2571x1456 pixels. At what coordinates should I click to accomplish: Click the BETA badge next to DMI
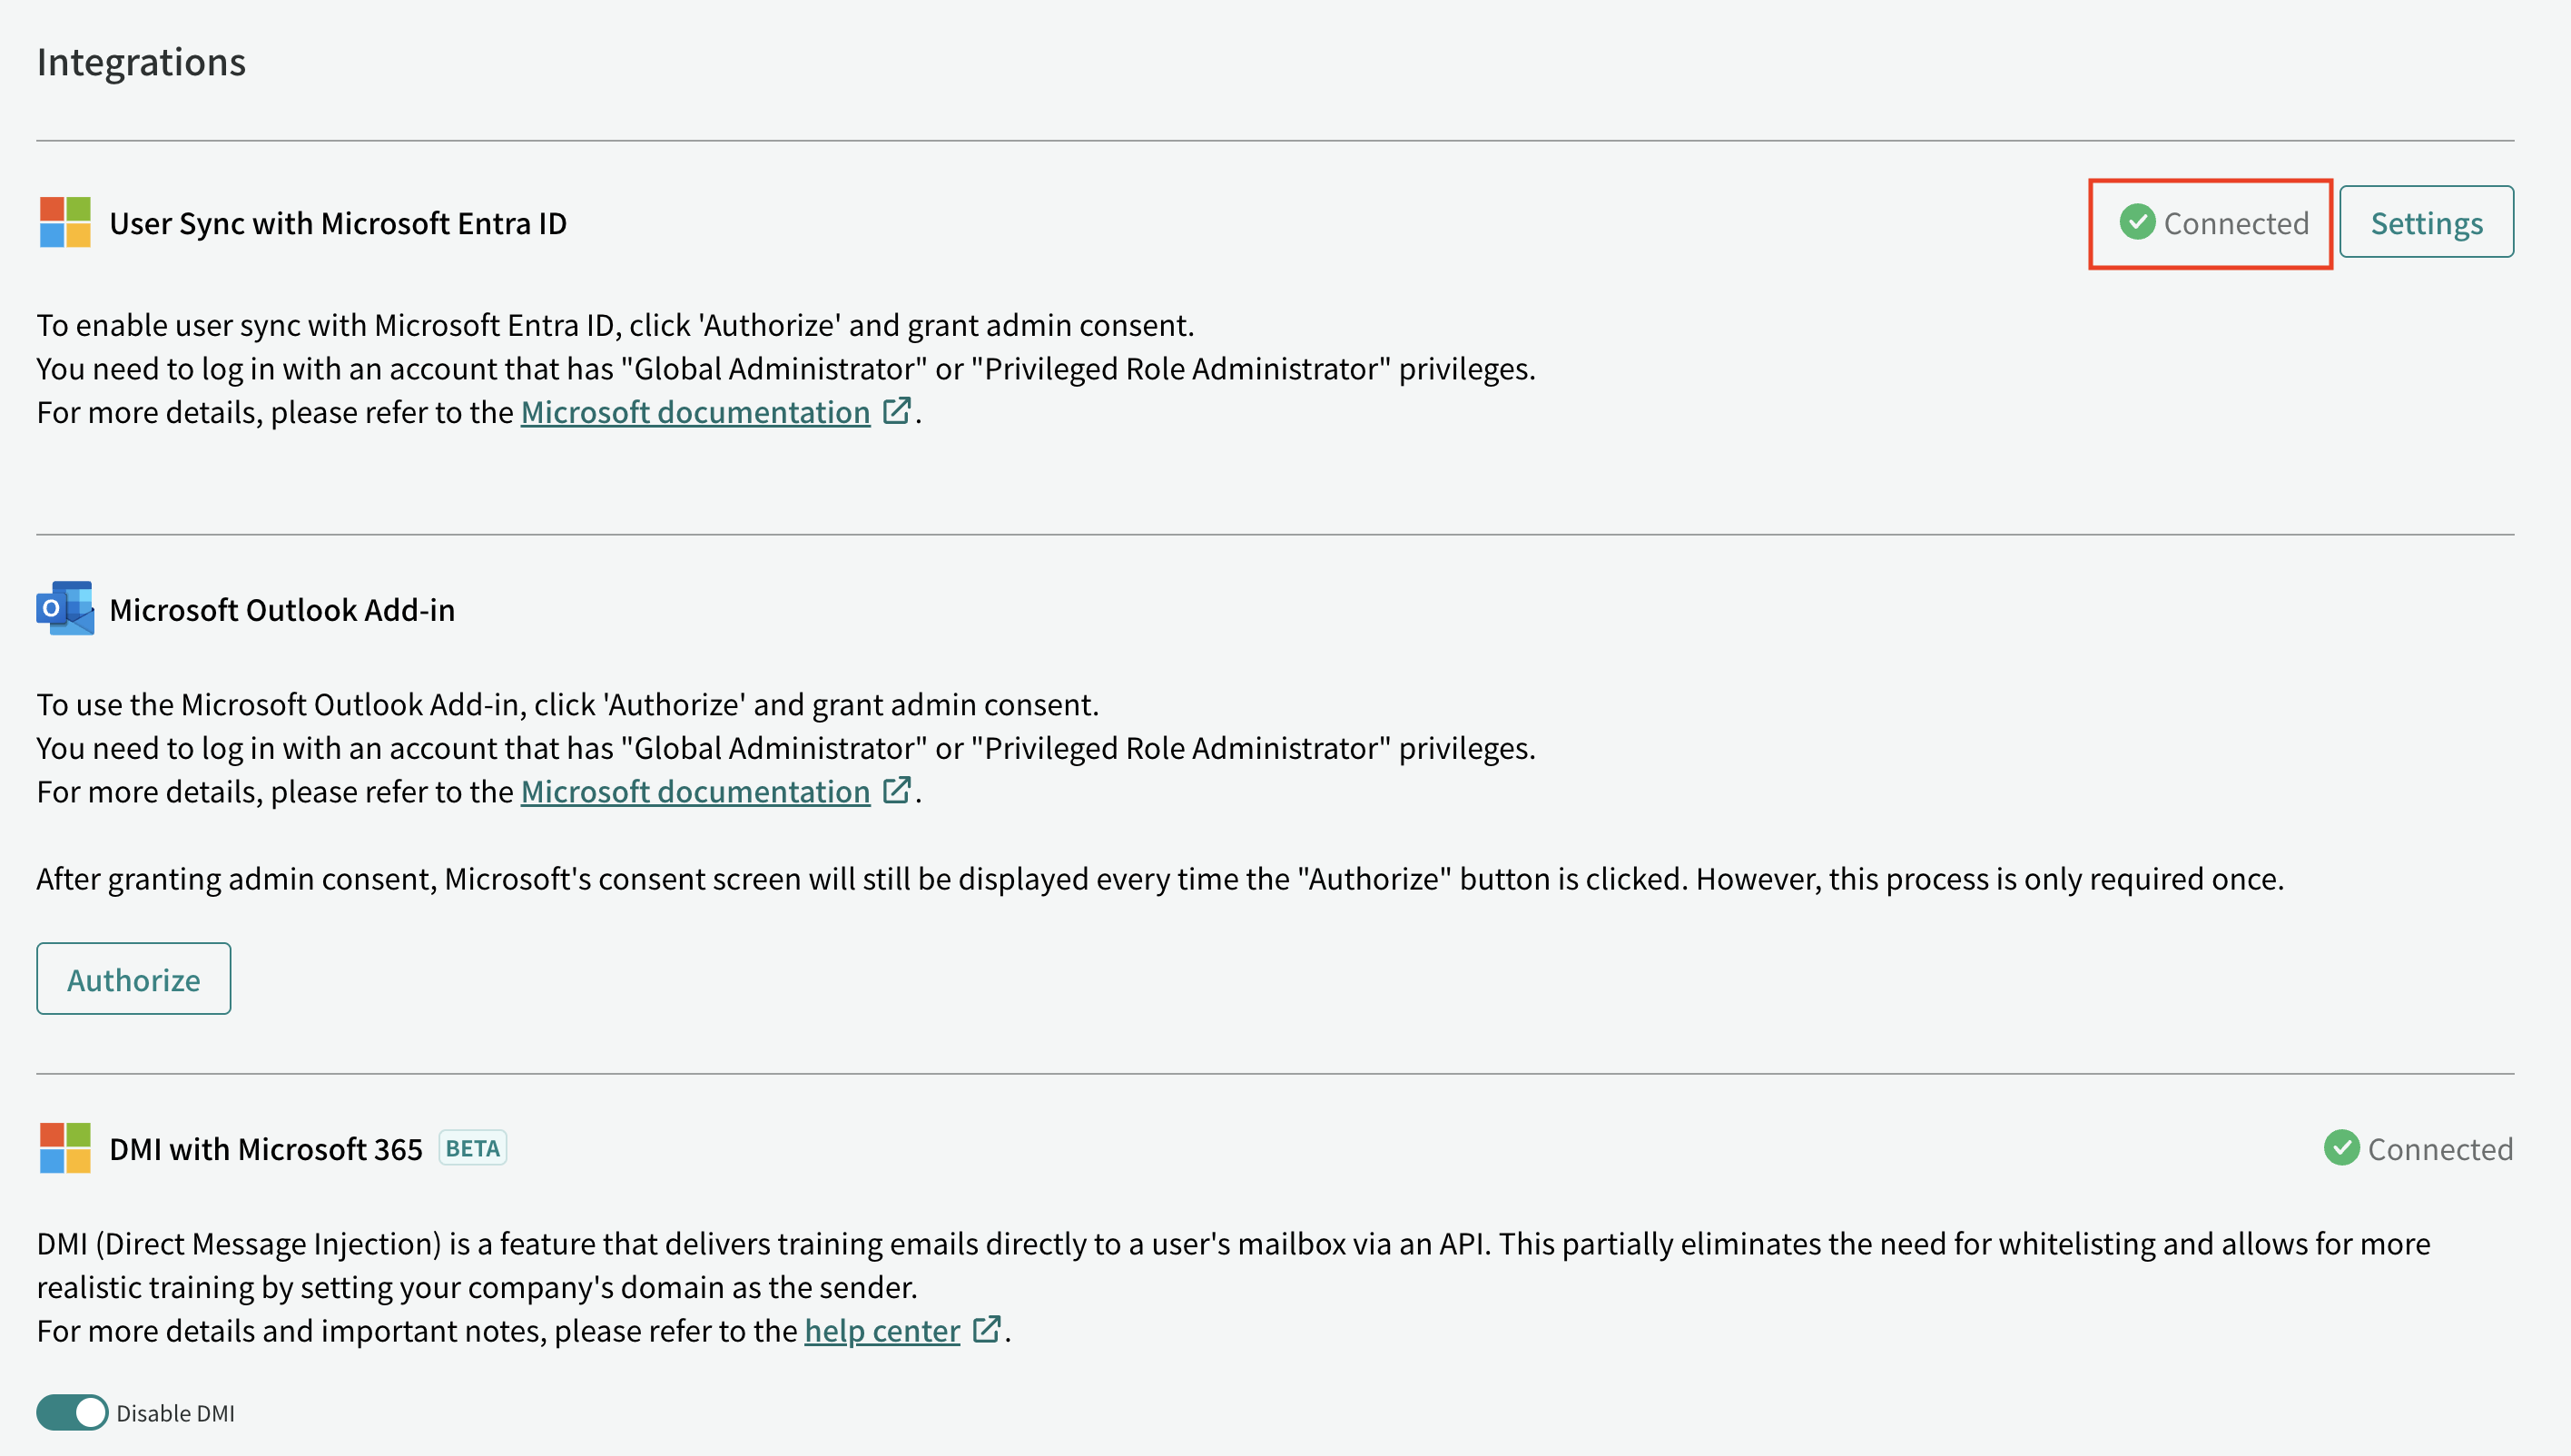tap(473, 1148)
